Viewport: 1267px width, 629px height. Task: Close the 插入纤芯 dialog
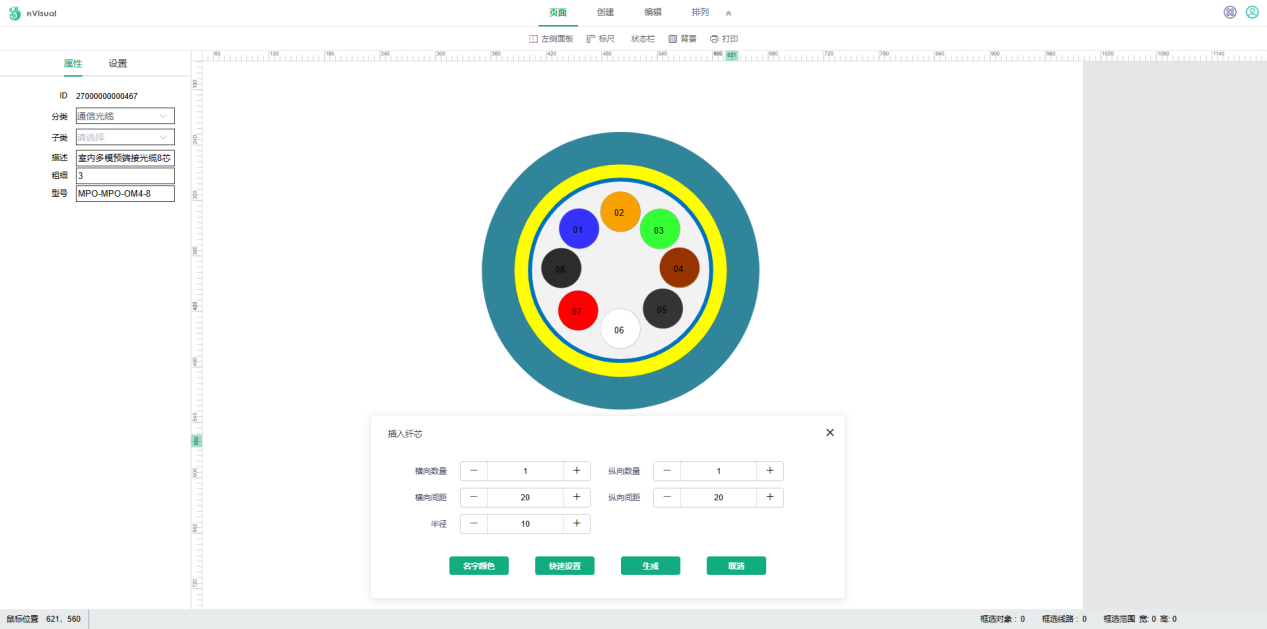[829, 433]
